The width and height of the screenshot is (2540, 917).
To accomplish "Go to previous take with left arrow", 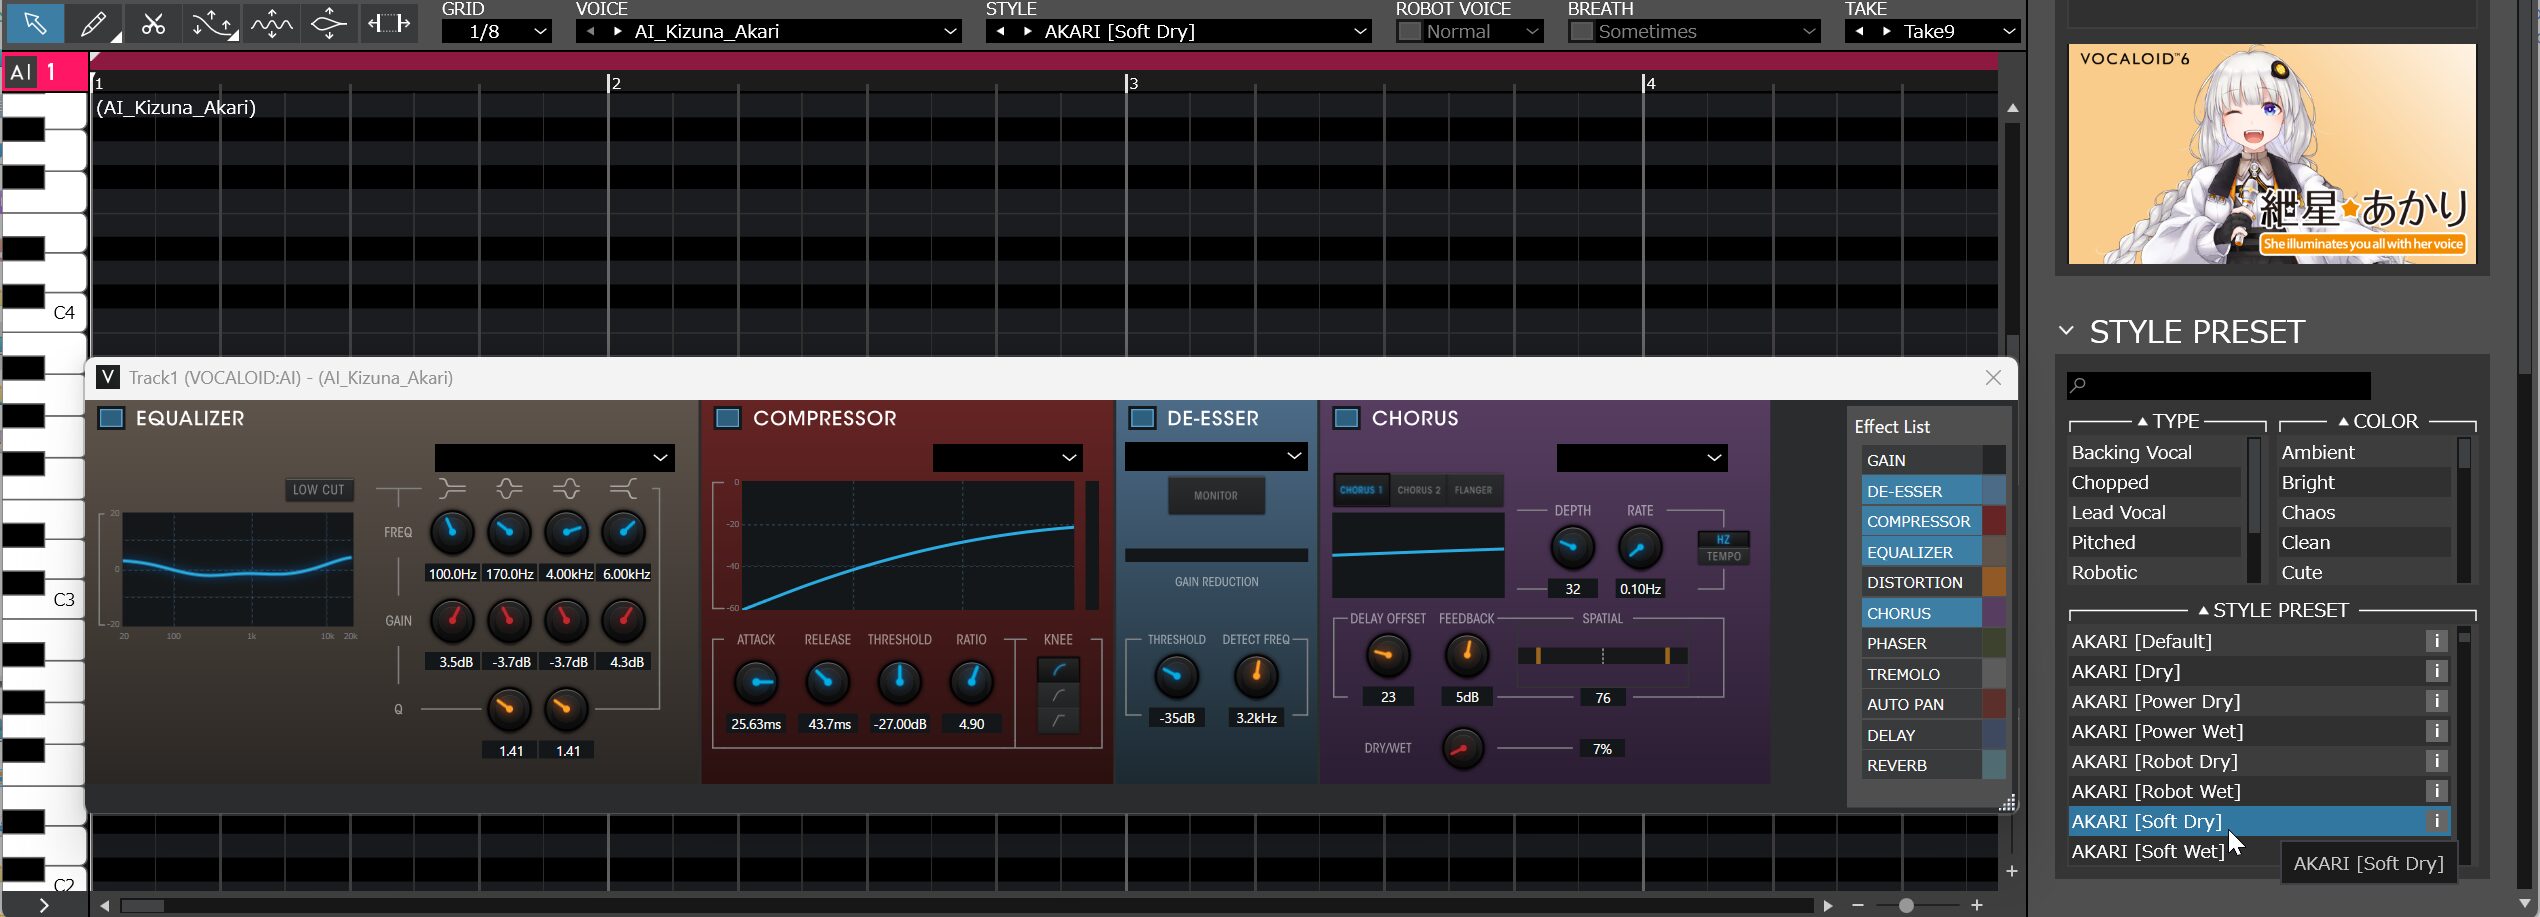I will pos(1859,31).
